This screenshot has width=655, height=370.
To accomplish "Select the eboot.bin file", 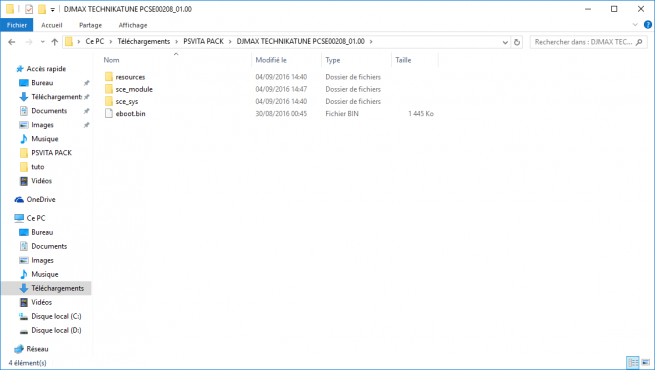I will coord(130,114).
